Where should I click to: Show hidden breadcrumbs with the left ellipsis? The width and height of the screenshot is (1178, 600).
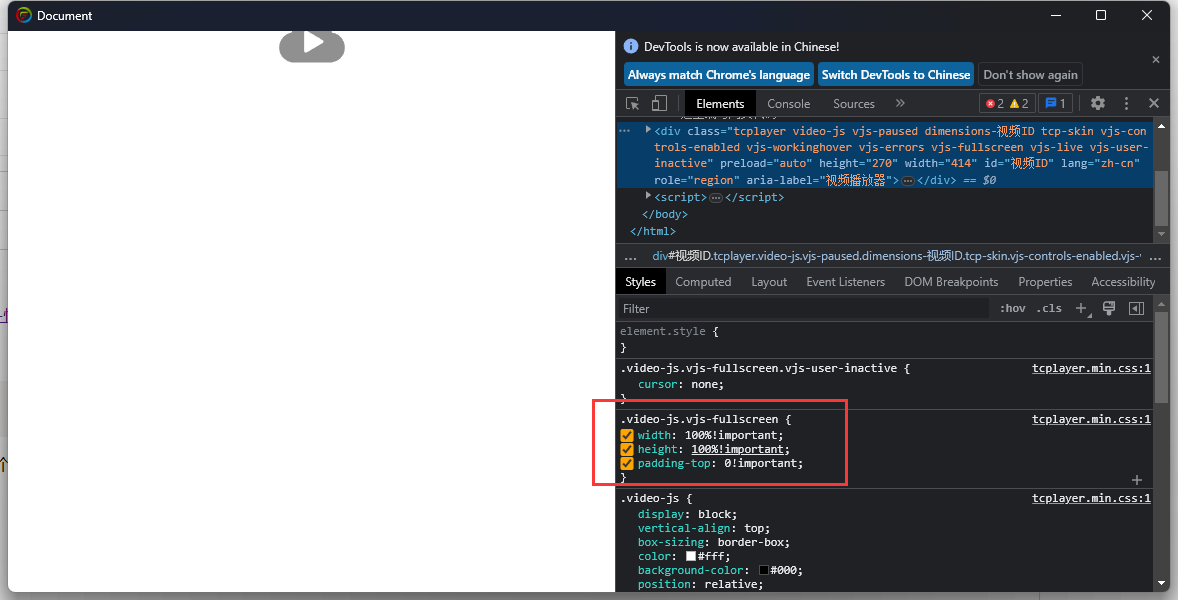pos(630,257)
